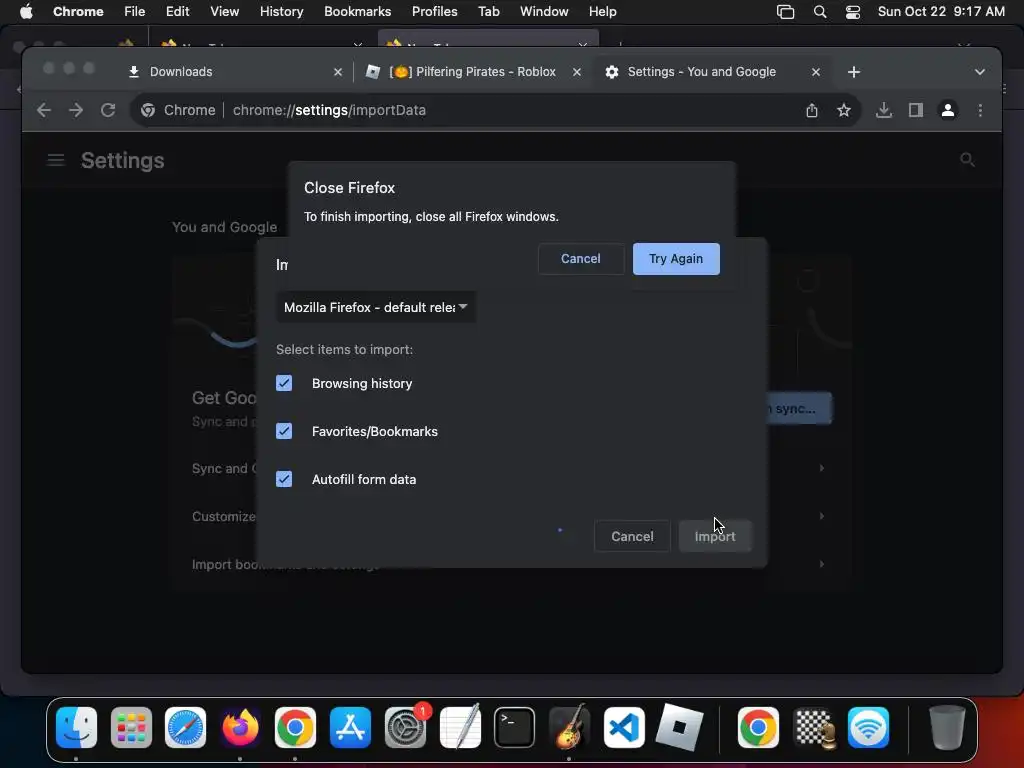Uncheck Autofill form data checkbox

pos(284,479)
